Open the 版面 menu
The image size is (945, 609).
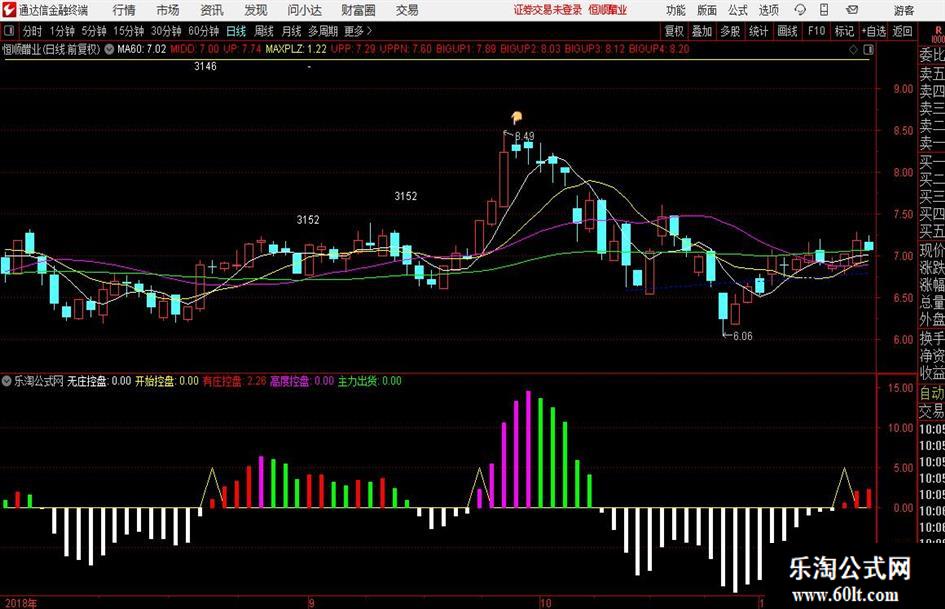(706, 10)
